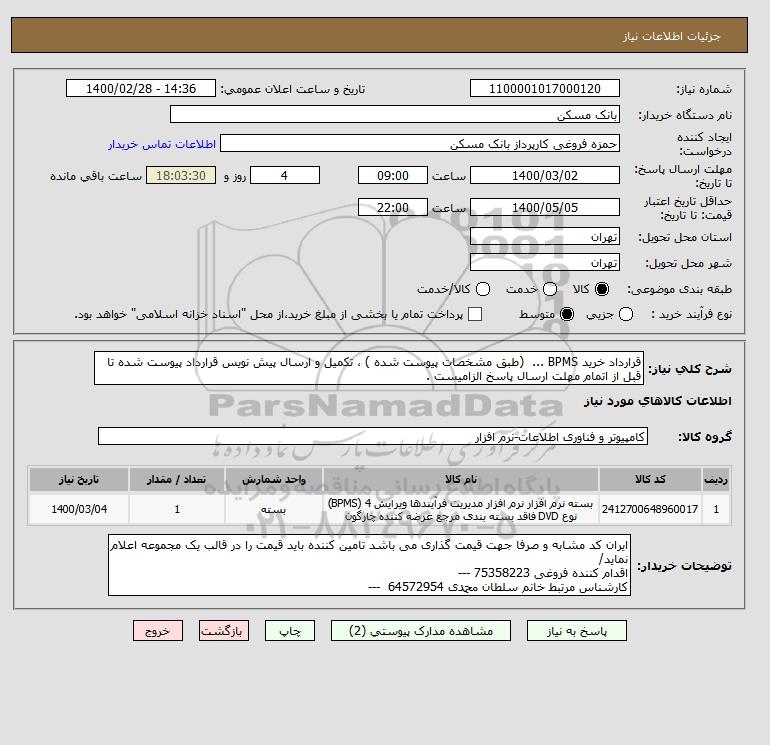Click the بازگشت back button
The height and width of the screenshot is (745, 770).
pyautogui.click(x=224, y=631)
